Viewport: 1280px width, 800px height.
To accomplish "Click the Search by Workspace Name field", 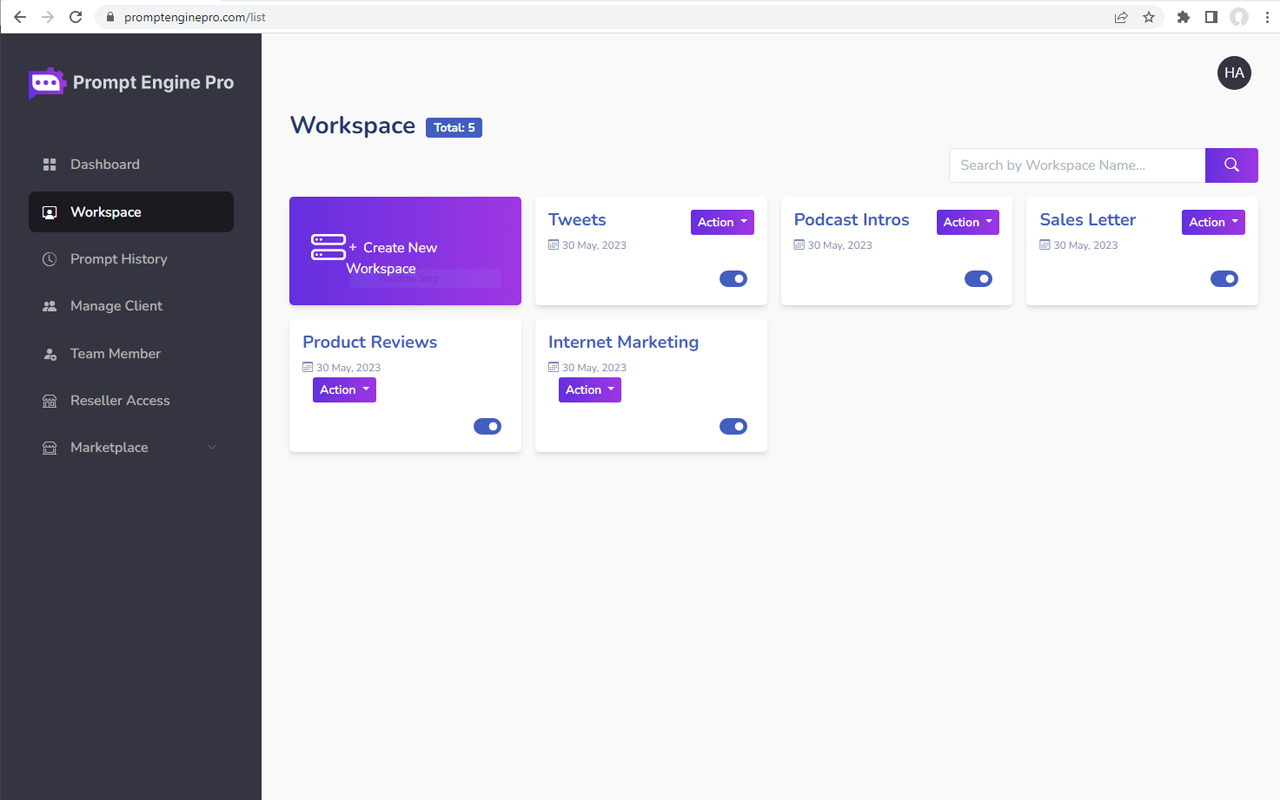I will point(1076,165).
